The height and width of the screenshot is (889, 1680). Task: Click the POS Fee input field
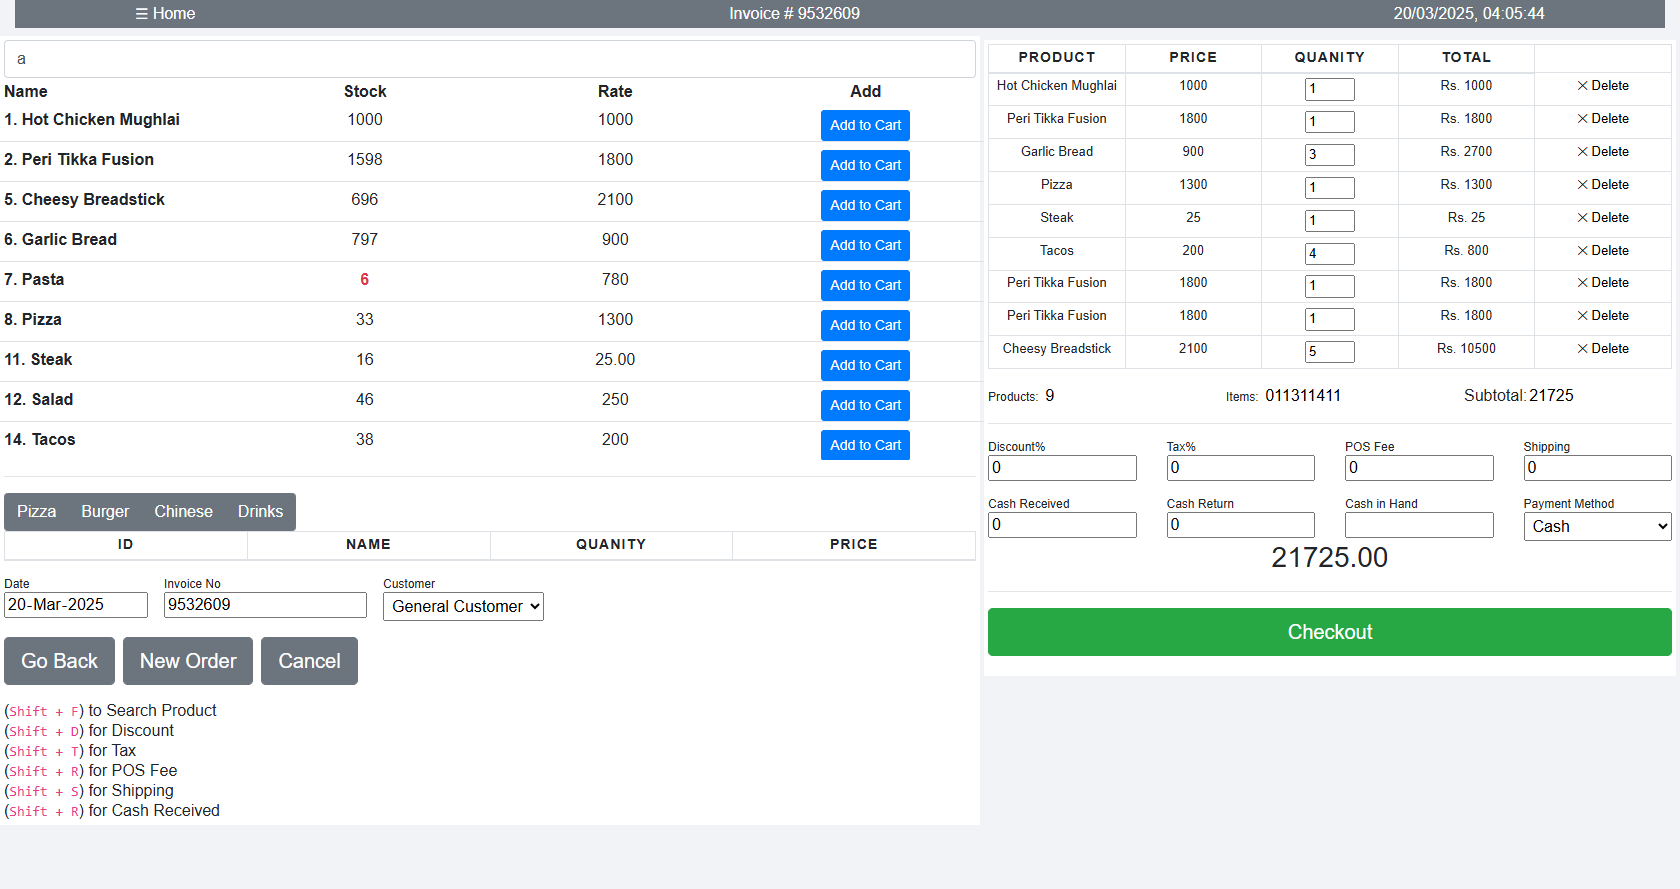pos(1419,468)
